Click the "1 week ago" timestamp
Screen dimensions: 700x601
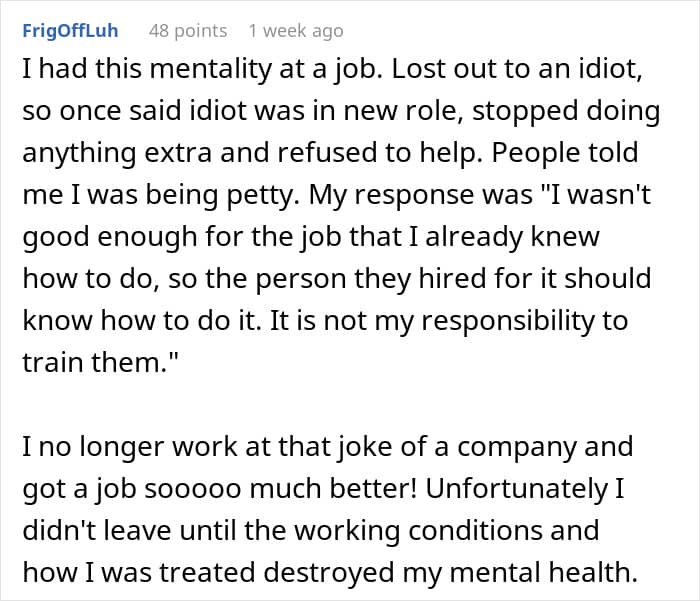pyautogui.click(x=296, y=30)
